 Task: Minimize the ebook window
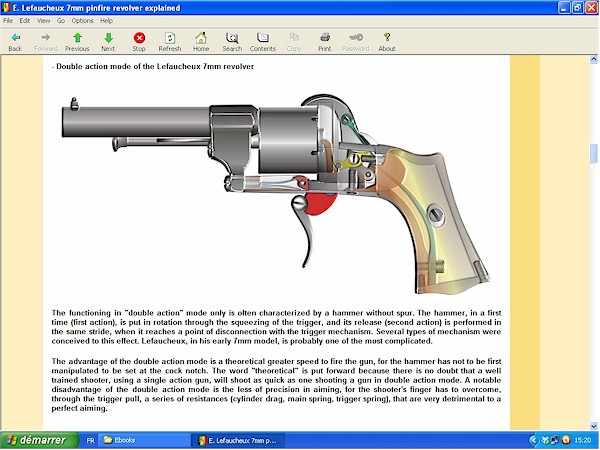[564, 8]
